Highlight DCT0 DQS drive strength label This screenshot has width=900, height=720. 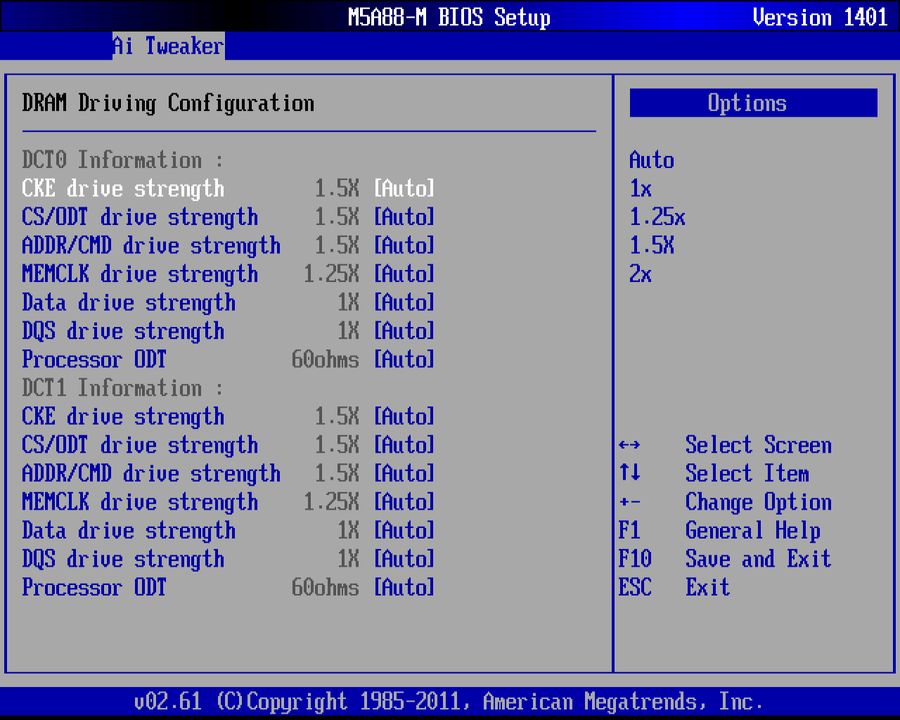[x=123, y=331]
